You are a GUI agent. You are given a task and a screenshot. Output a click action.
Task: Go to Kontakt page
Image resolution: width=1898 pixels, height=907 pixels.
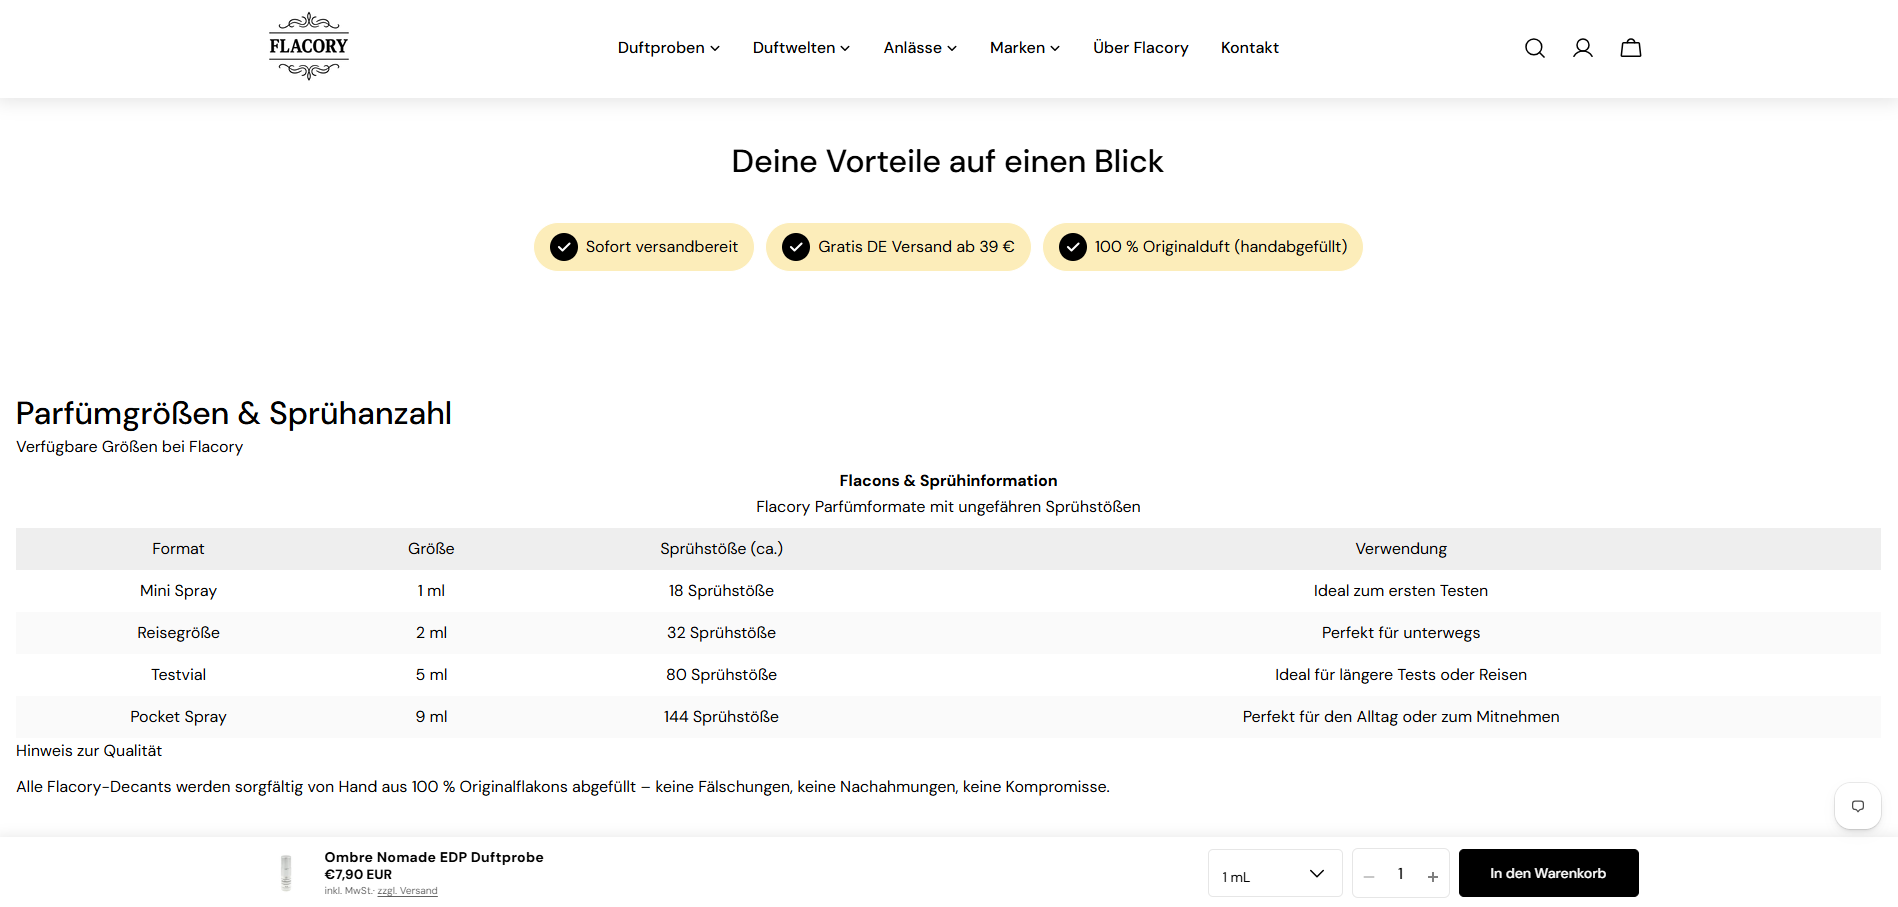tap(1249, 48)
